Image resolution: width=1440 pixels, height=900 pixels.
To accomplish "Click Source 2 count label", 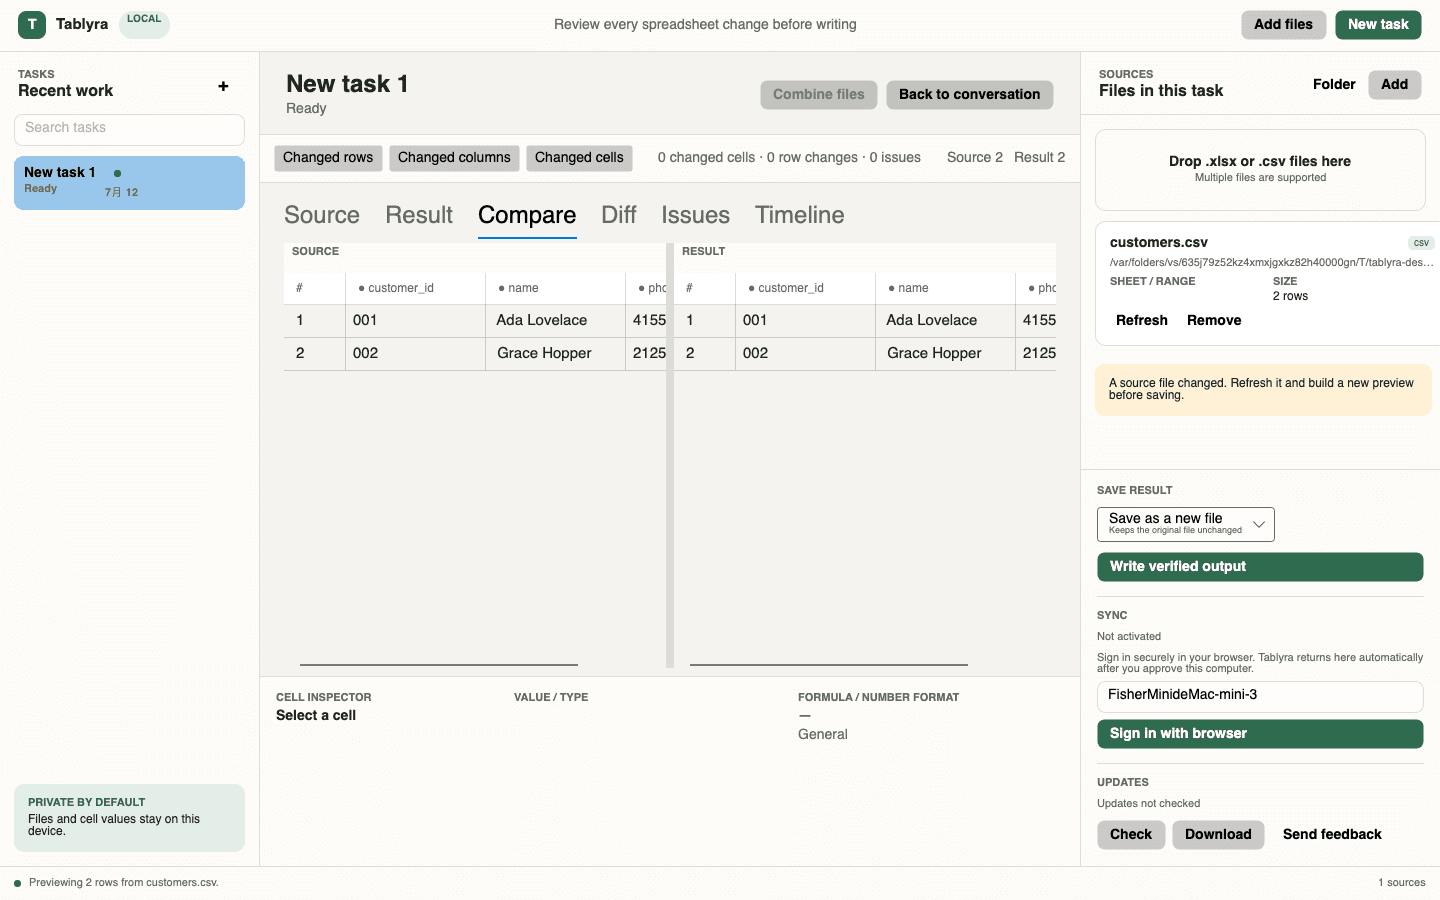I will click(975, 158).
